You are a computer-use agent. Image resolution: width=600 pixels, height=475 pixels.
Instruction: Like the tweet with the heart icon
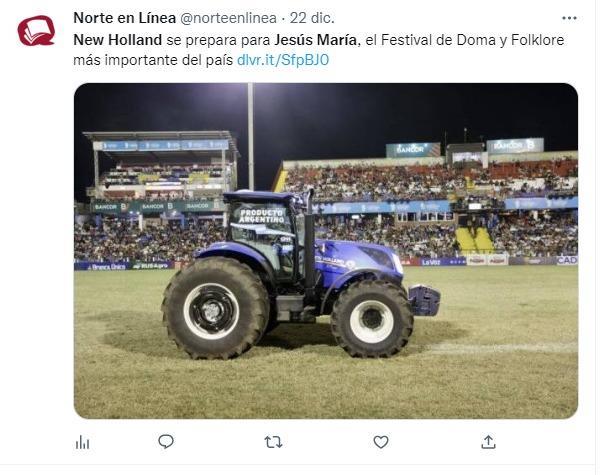[381, 442]
